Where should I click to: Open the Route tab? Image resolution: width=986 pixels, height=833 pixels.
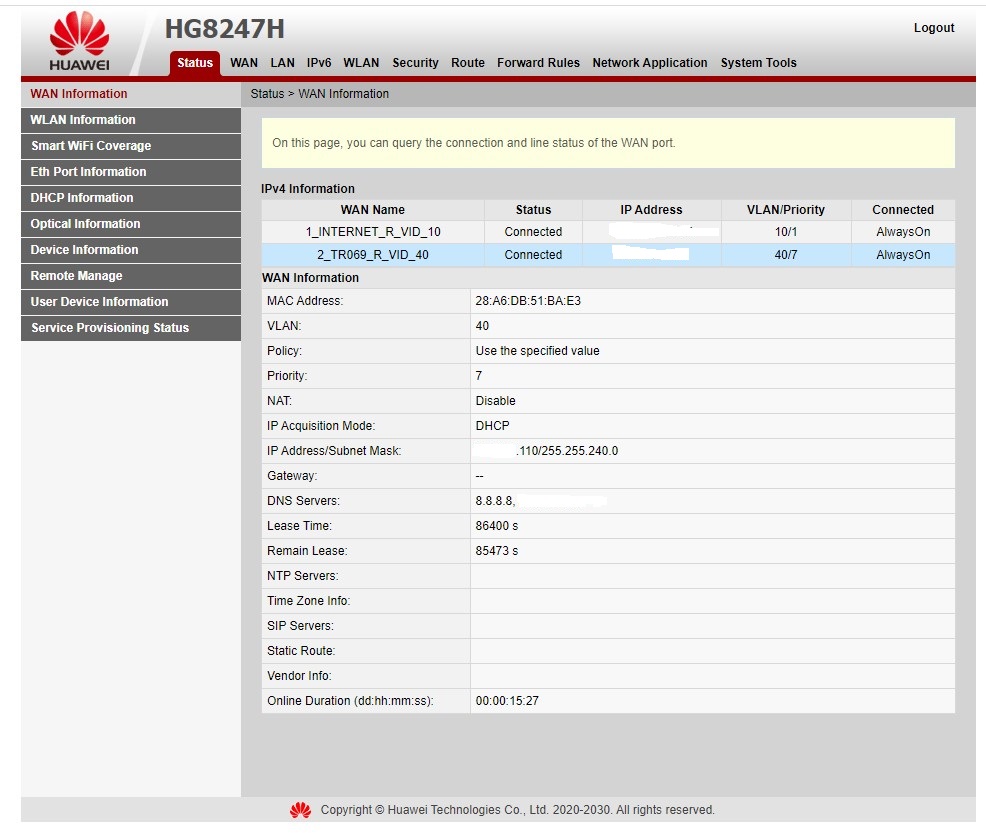pos(468,63)
